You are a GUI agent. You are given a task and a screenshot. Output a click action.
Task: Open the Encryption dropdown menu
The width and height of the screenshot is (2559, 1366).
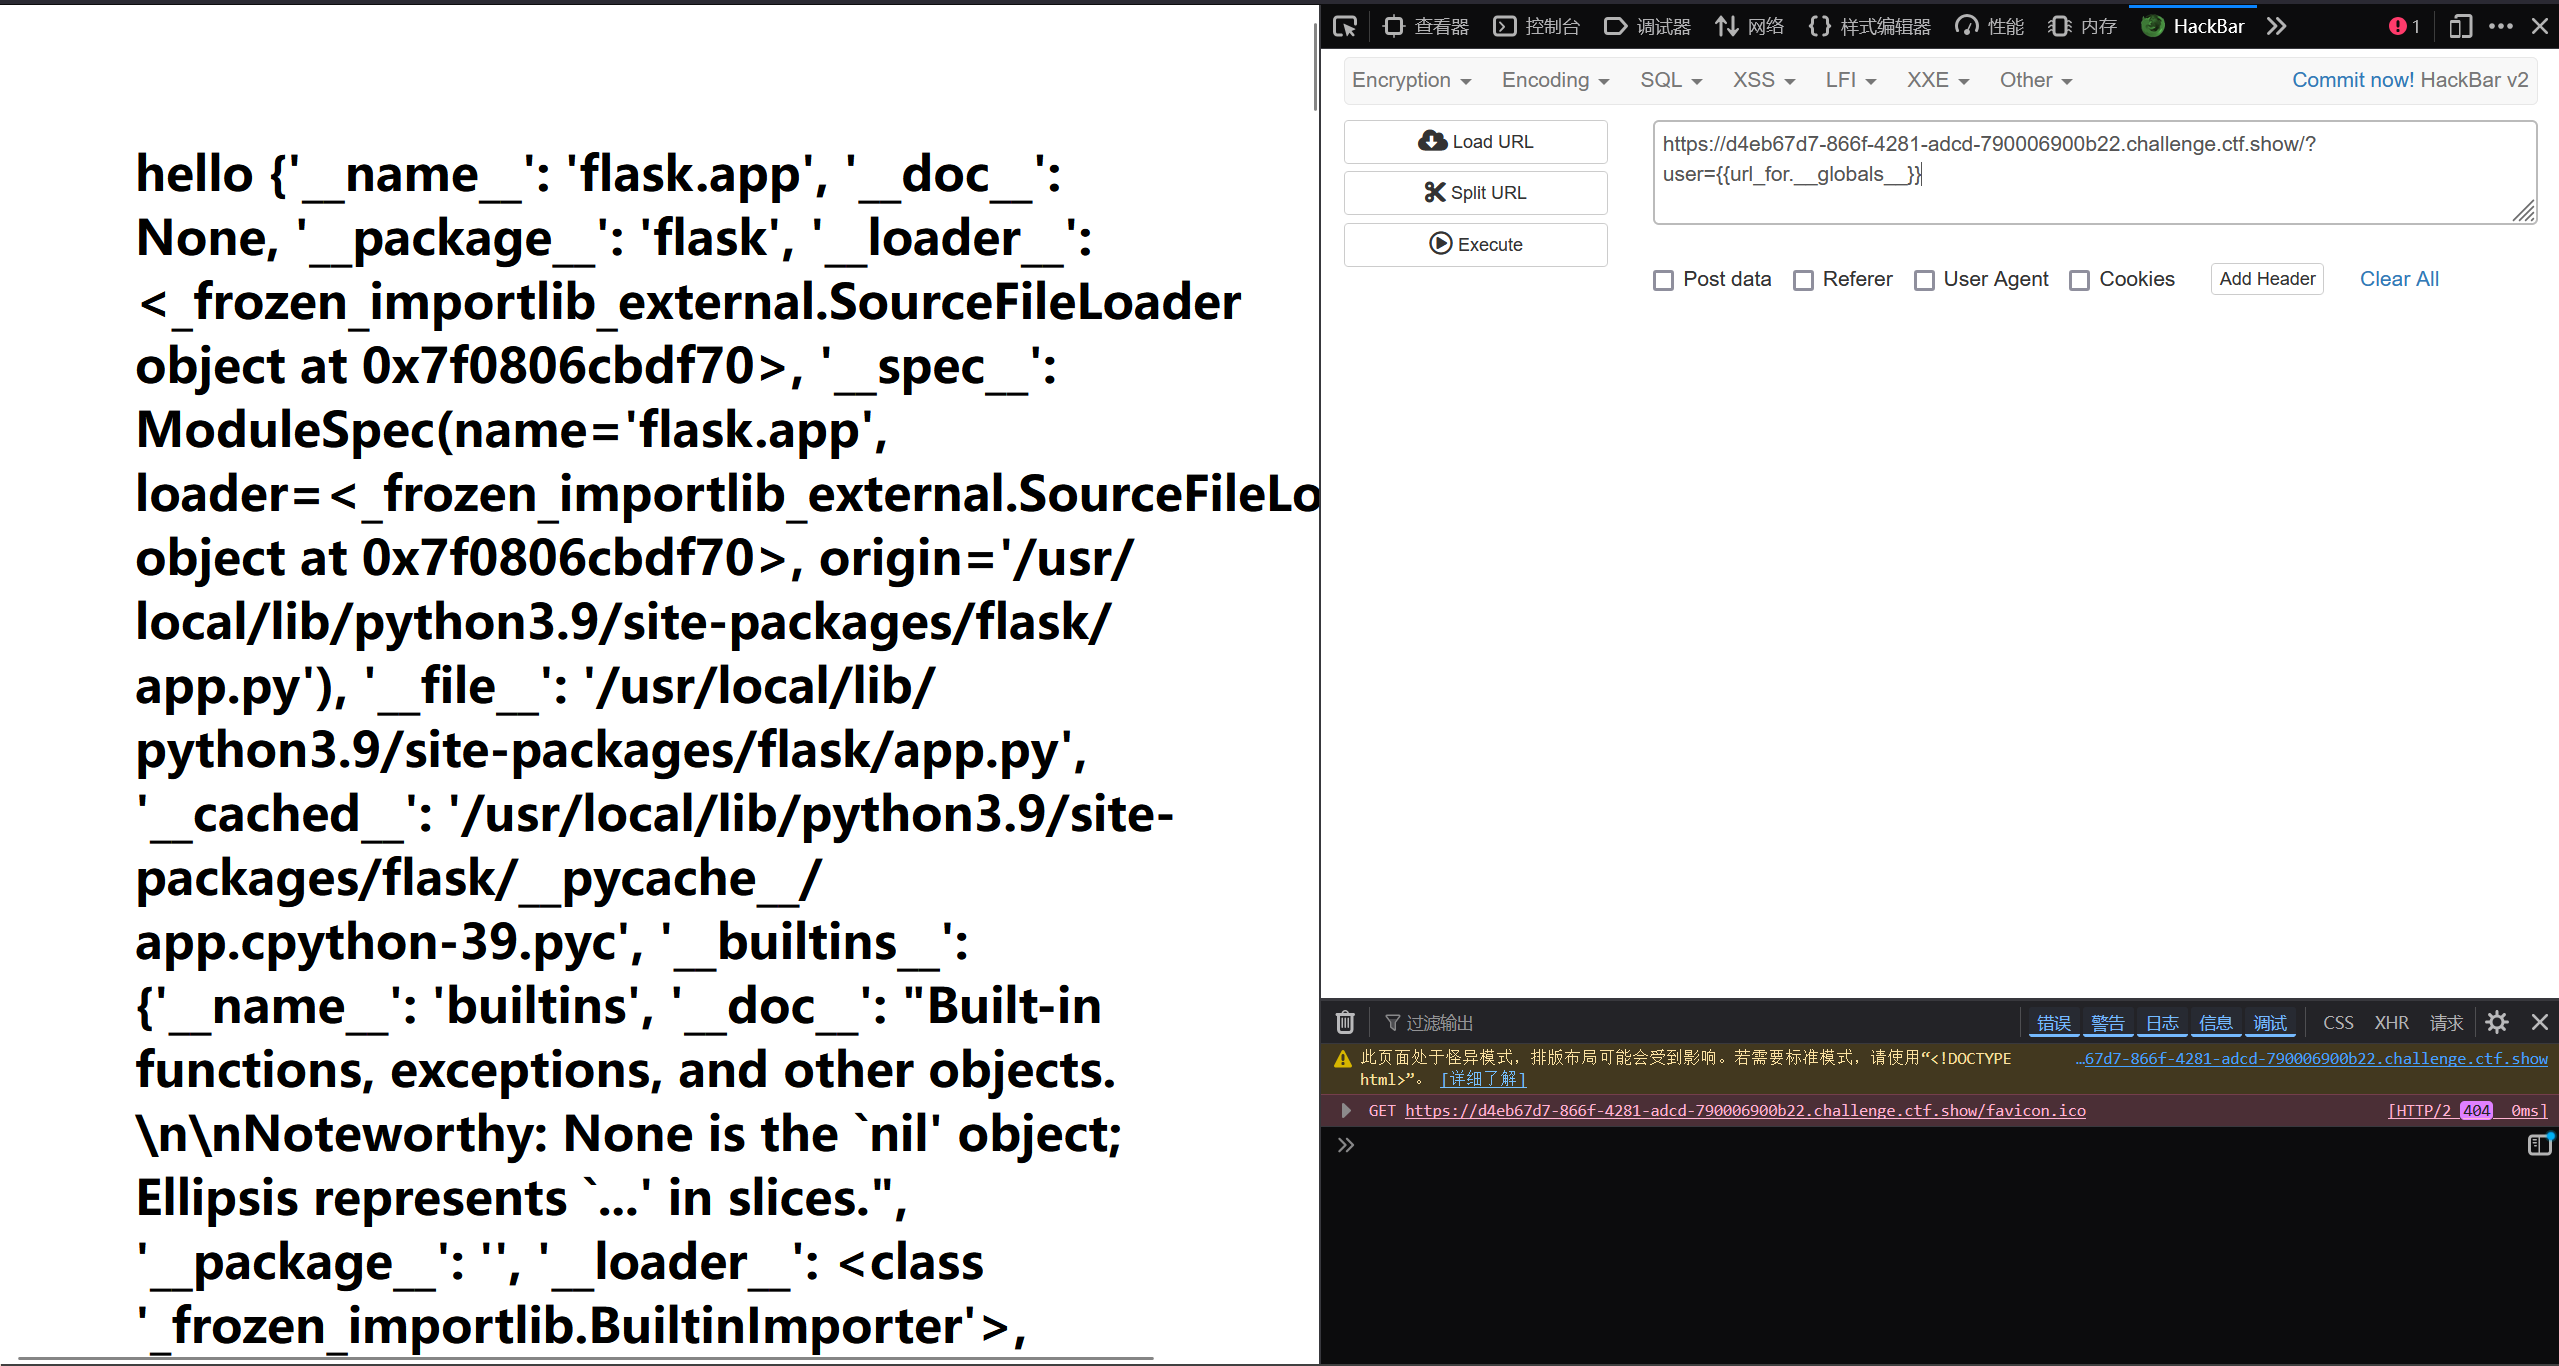[1411, 80]
